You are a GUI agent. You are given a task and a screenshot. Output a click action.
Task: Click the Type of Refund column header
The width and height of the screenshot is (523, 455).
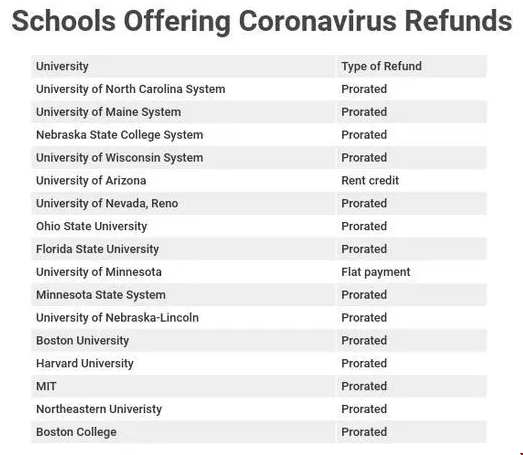[x=381, y=66]
